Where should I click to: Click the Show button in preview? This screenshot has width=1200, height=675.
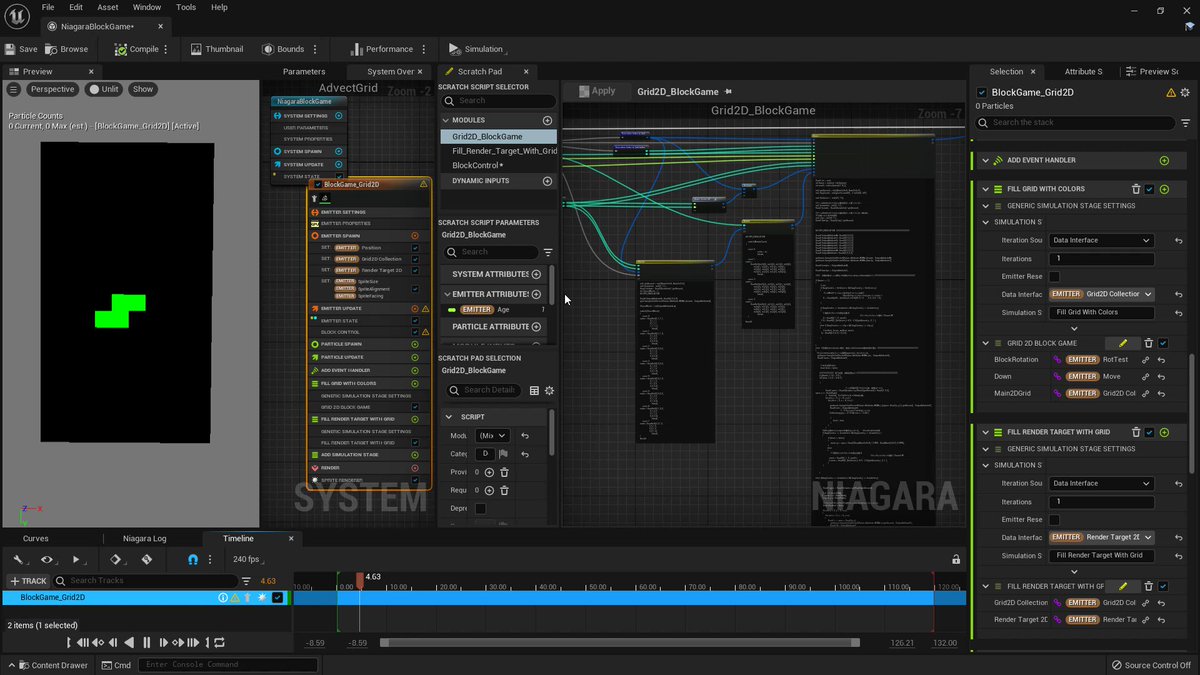coord(143,89)
